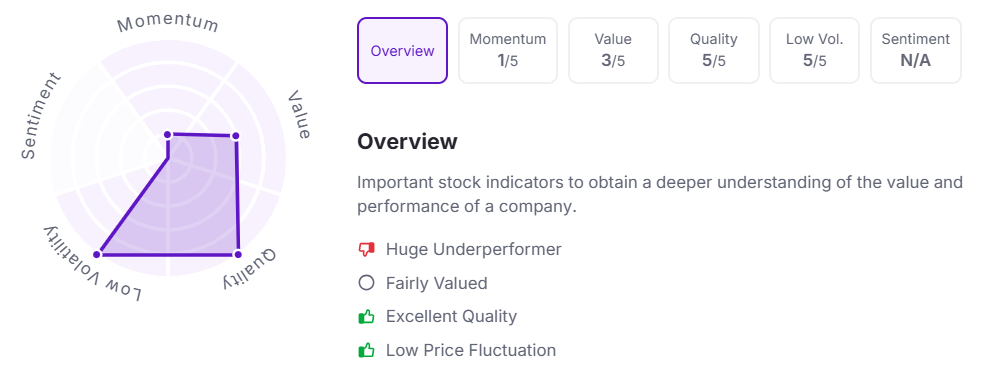The height and width of the screenshot is (366, 981).
Task: Select the Momentum data point on radar
Action: point(167,135)
